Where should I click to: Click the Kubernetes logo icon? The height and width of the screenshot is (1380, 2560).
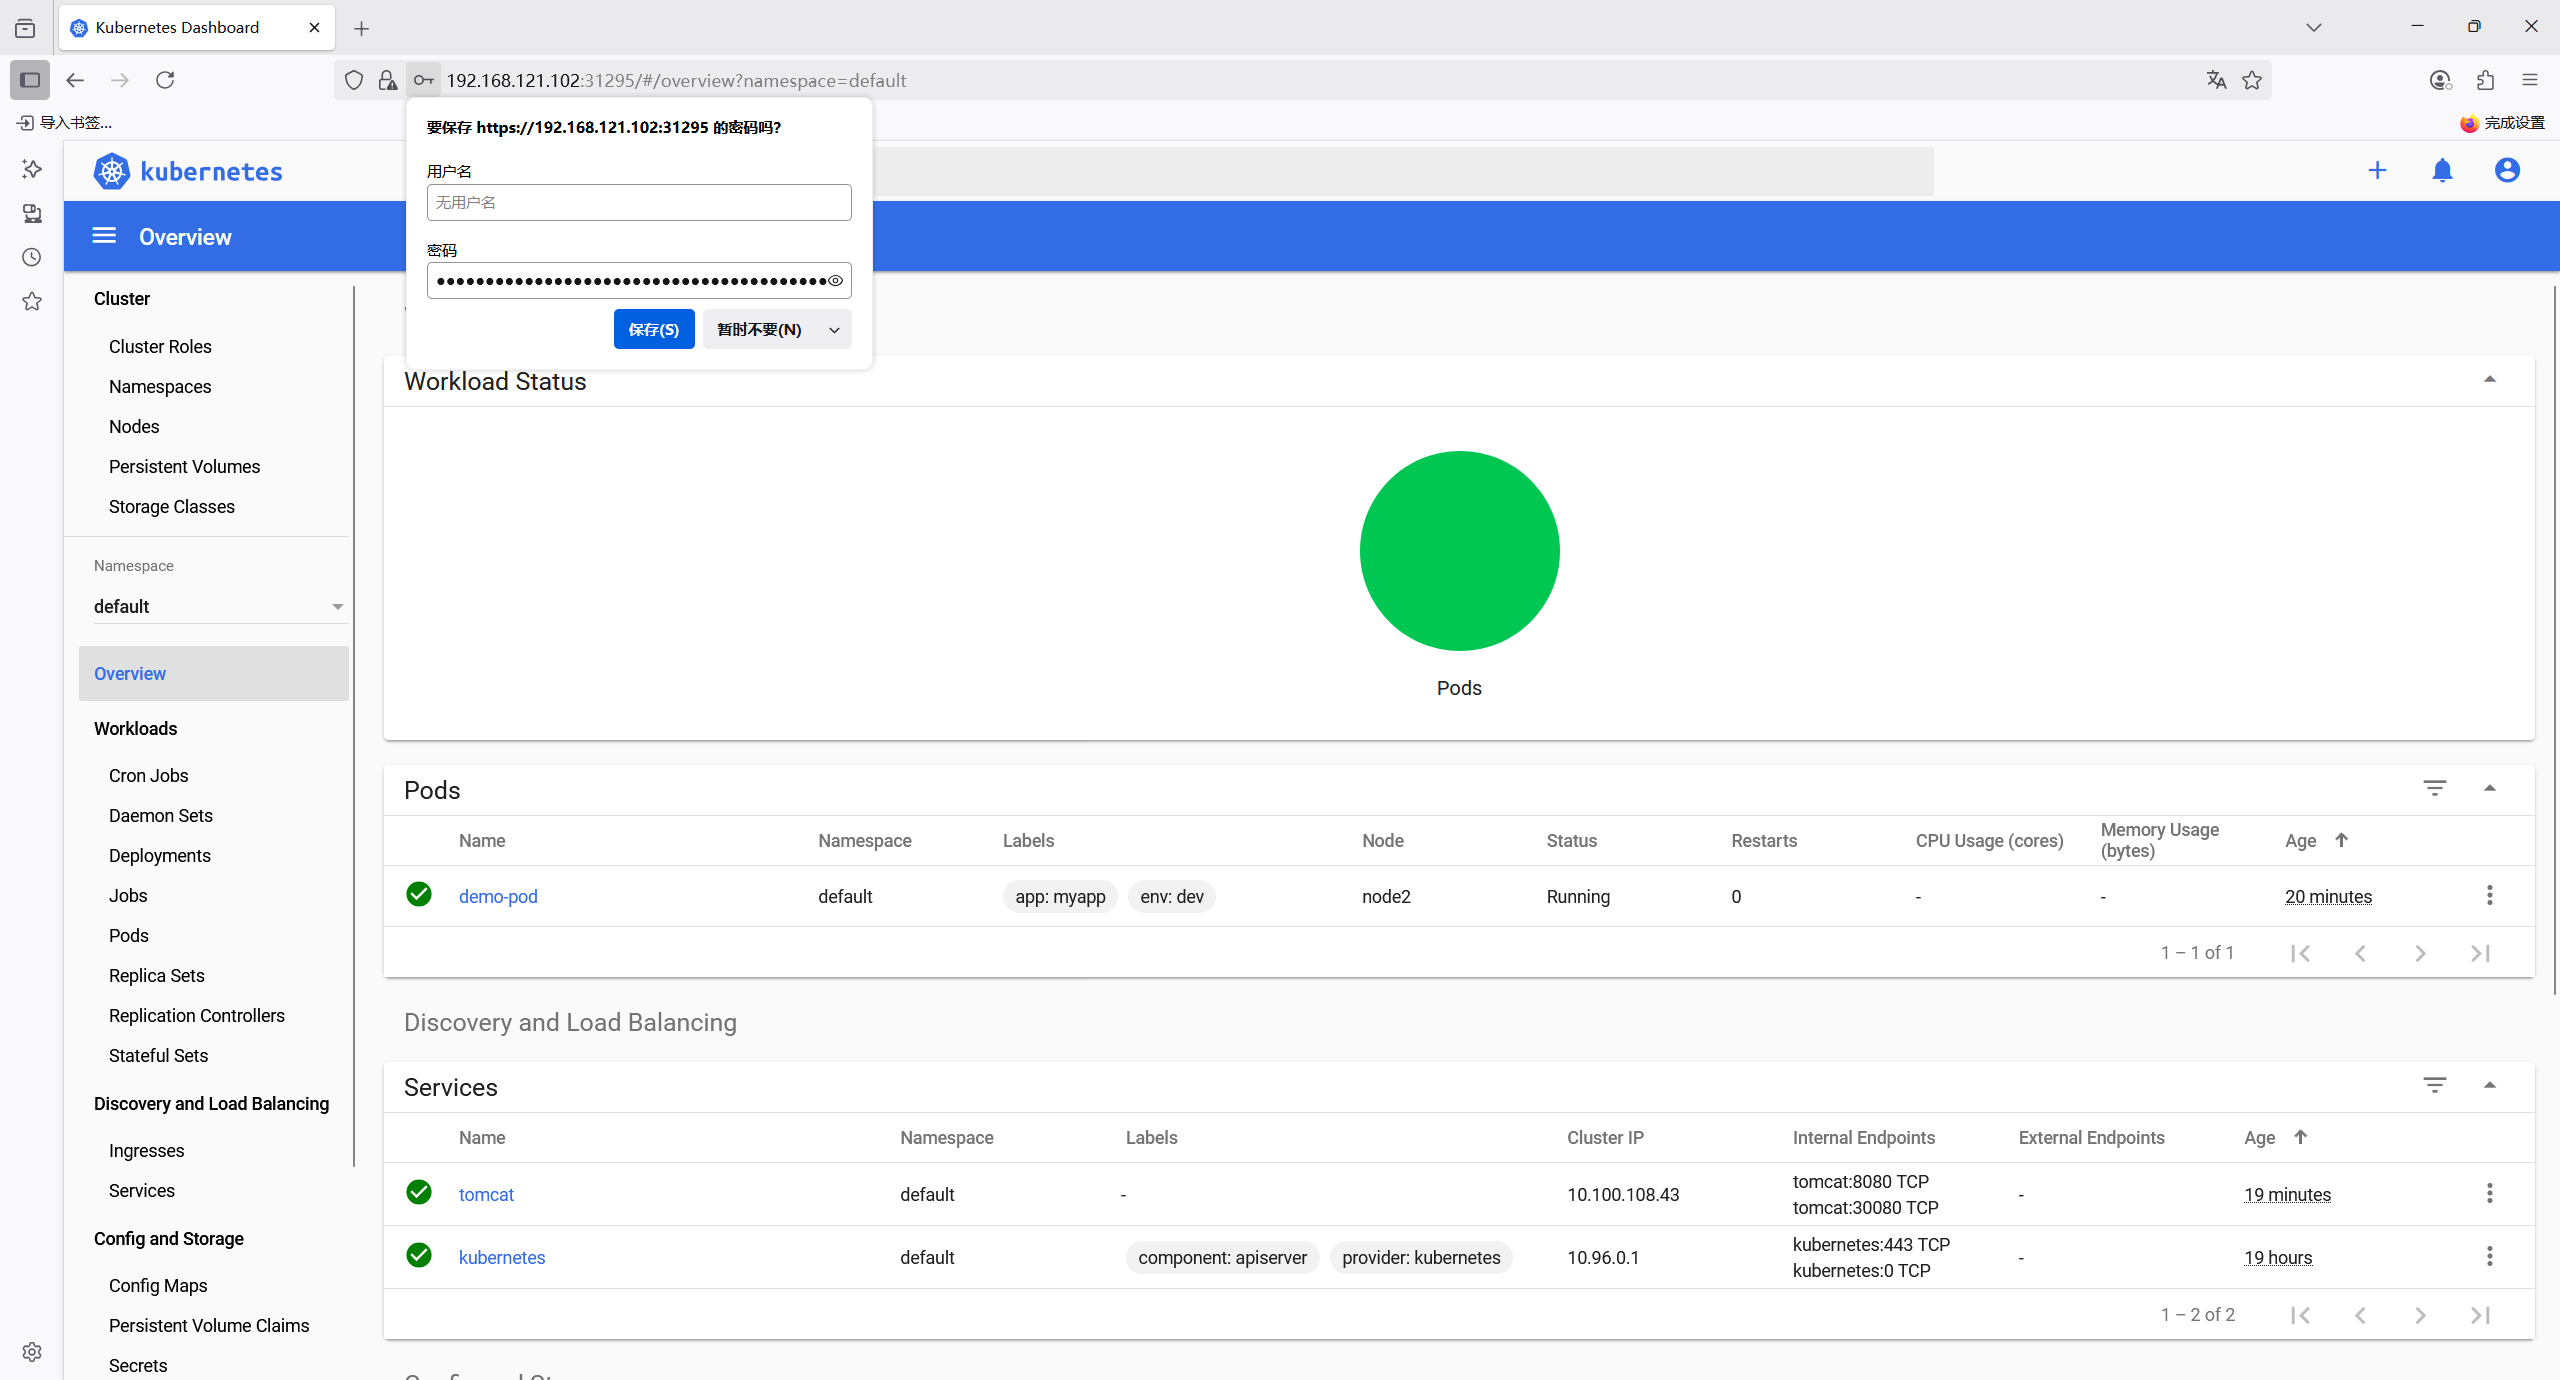[x=112, y=171]
